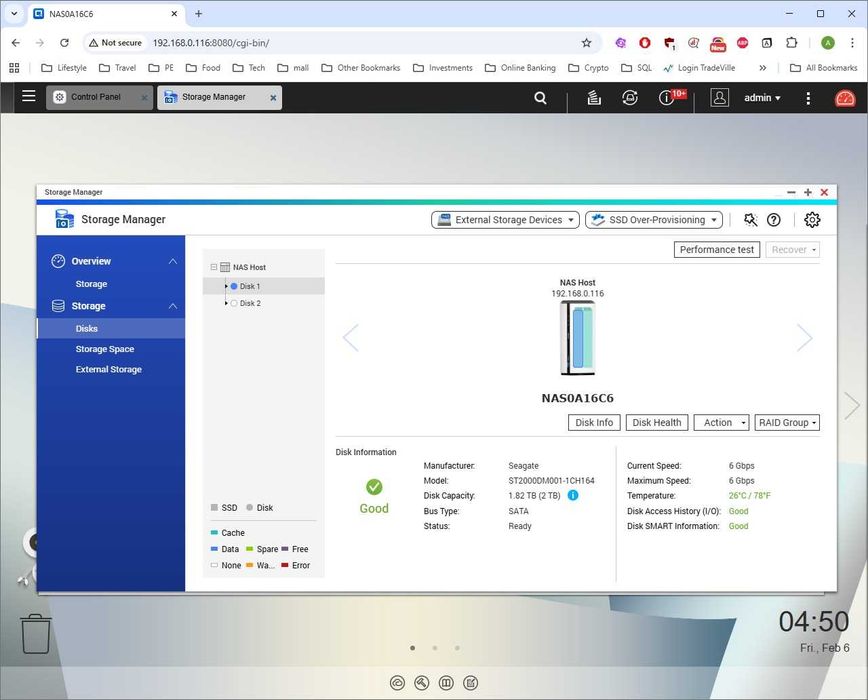Open the QTS main hamburger menu
The width and height of the screenshot is (868, 700).
tap(29, 96)
